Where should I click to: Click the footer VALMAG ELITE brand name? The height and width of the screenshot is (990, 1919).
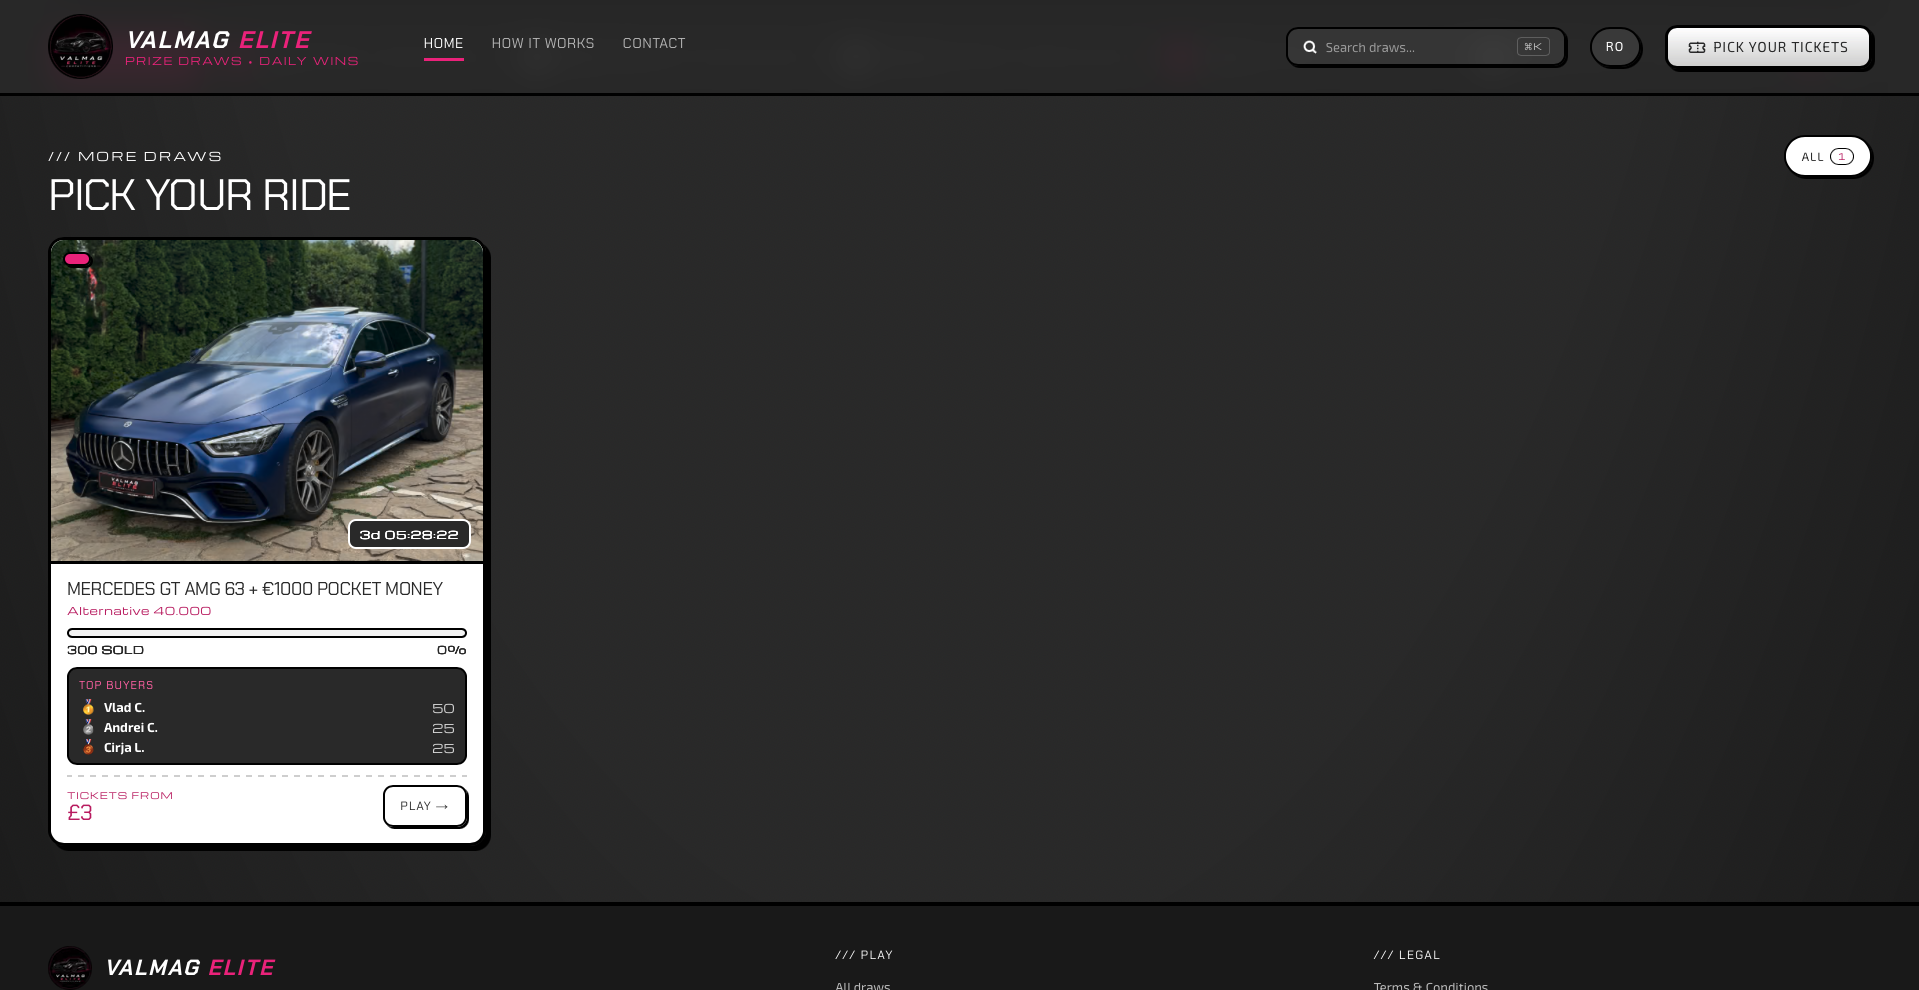[190, 967]
